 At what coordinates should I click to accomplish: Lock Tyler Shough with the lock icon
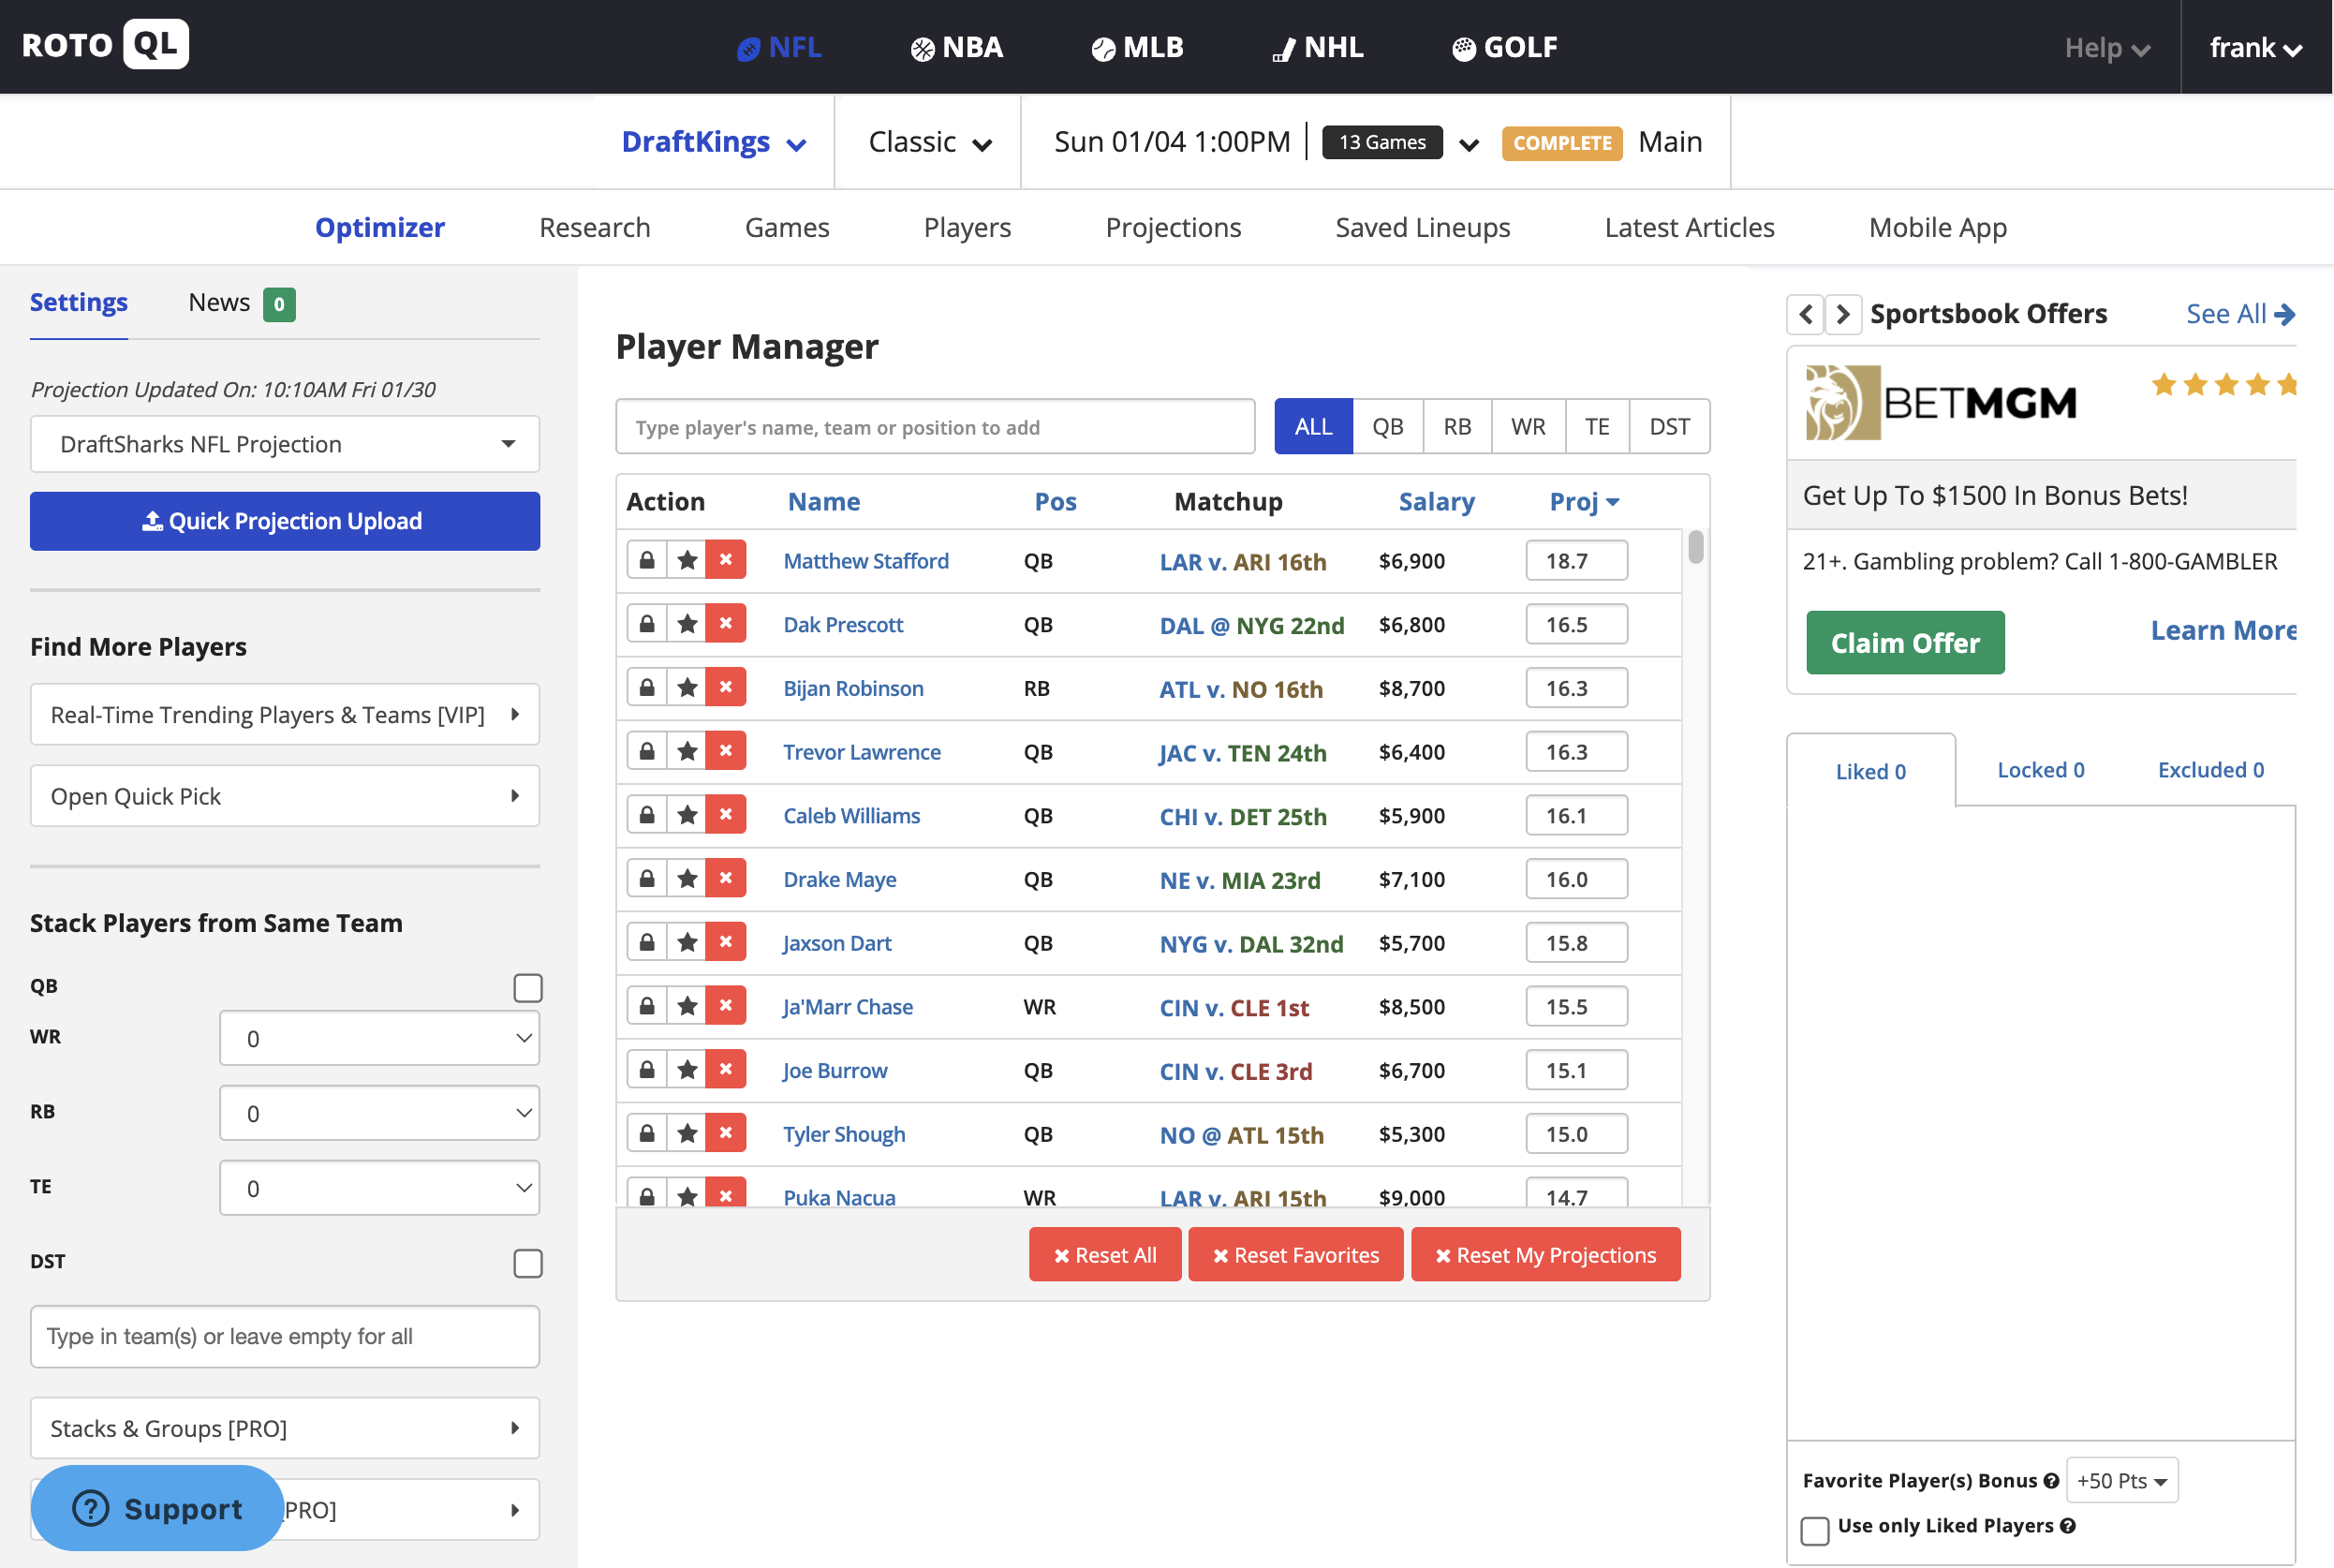647,1133
